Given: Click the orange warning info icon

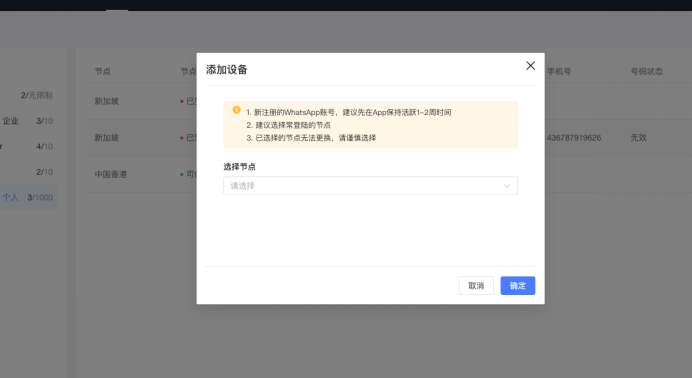Looking at the screenshot, I should 237,110.
